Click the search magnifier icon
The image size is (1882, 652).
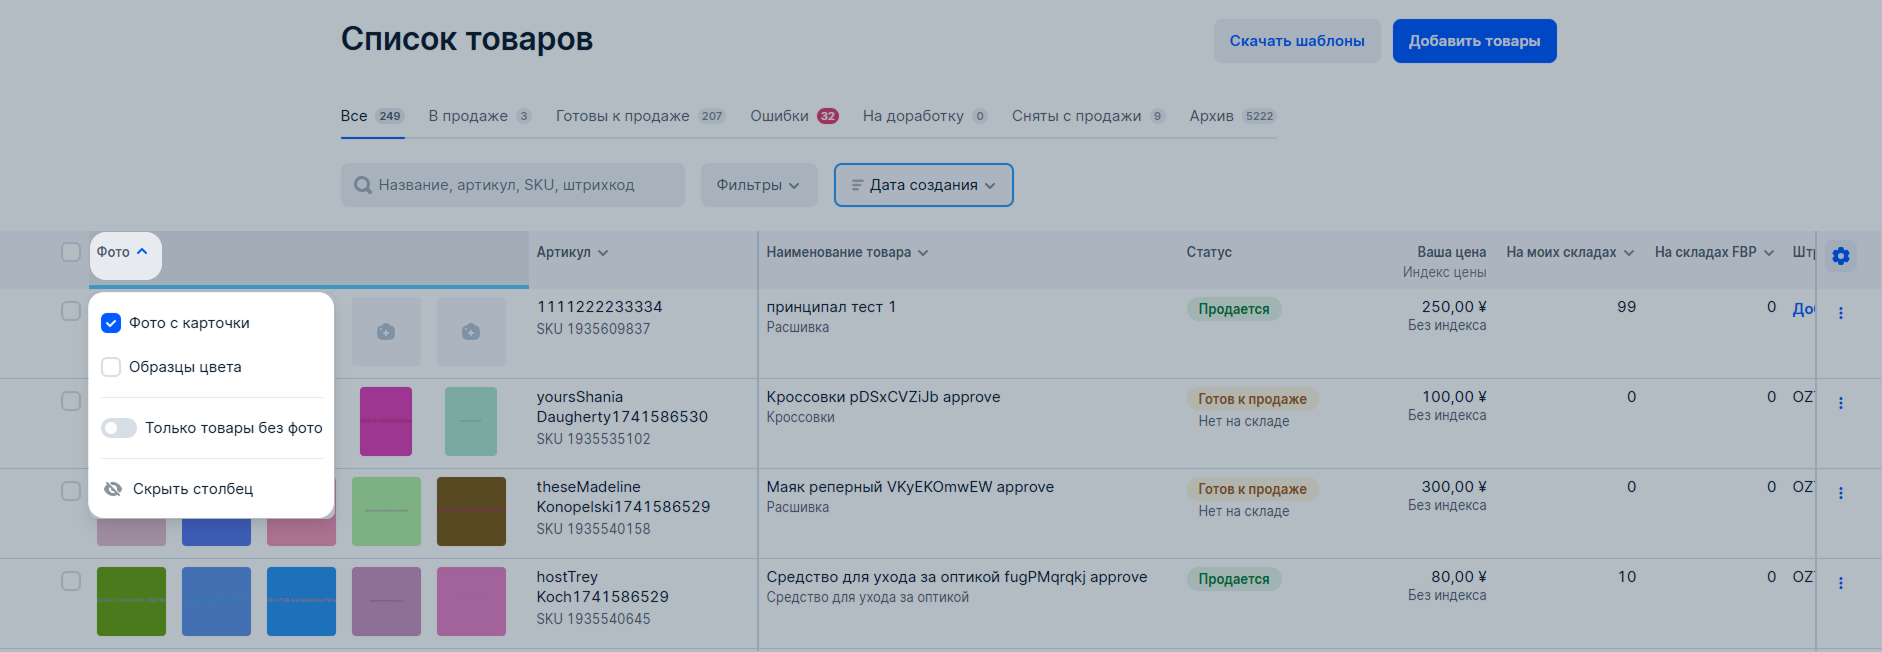click(363, 185)
